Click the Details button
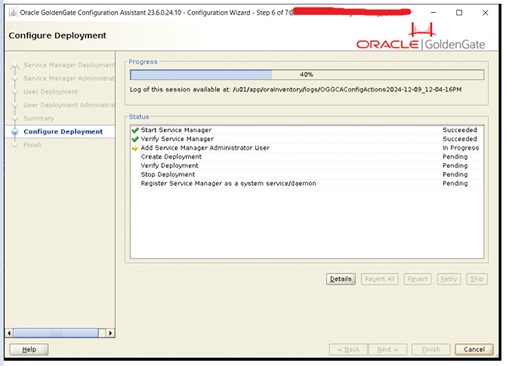506x366 pixels. coord(341,279)
